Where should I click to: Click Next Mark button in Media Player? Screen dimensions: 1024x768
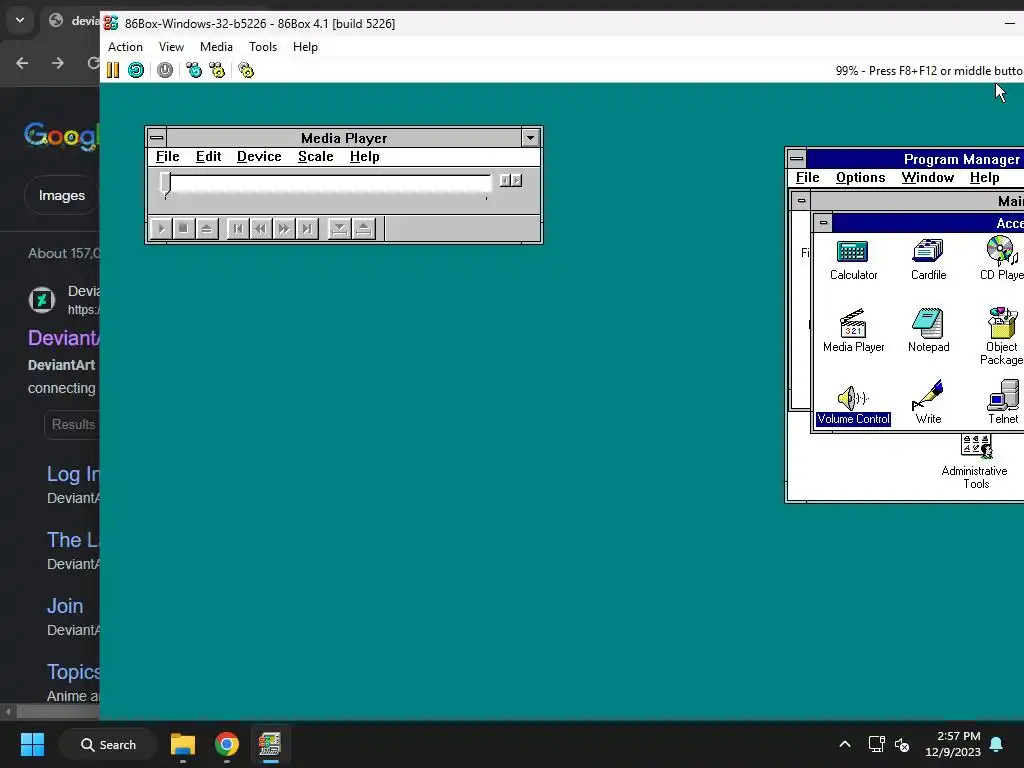point(307,229)
